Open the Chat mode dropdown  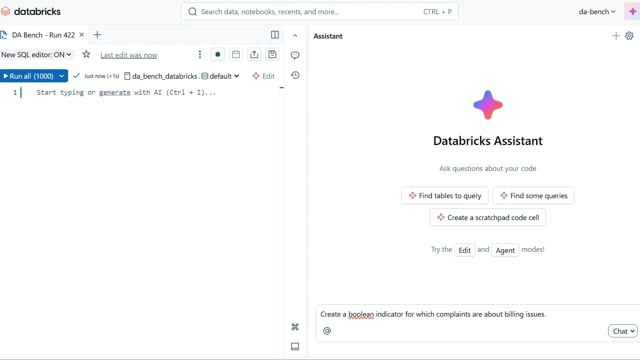point(622,331)
